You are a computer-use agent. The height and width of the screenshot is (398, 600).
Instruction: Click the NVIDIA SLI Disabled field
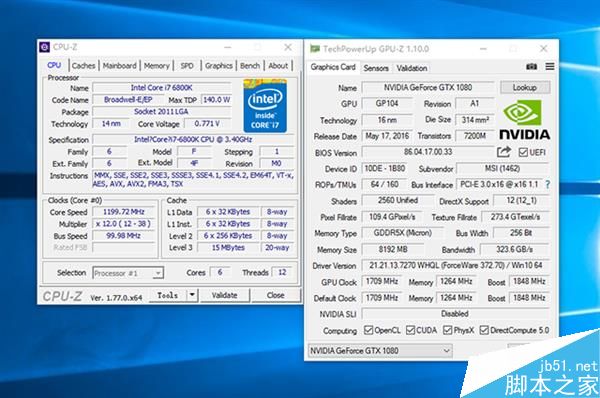455,313
